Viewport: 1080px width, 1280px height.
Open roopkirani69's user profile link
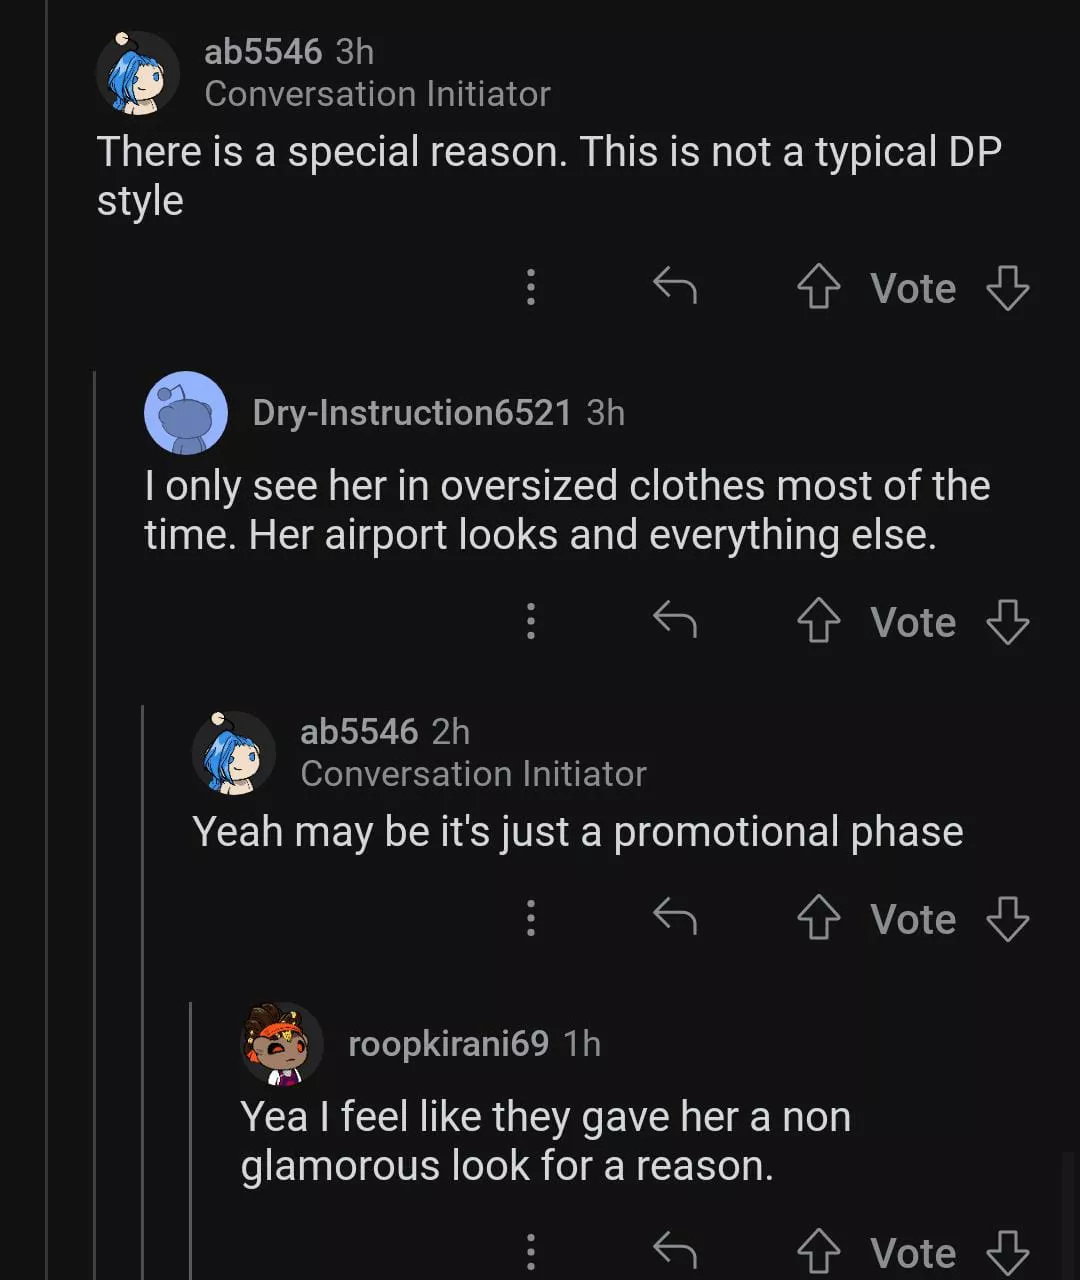[x=448, y=1044]
